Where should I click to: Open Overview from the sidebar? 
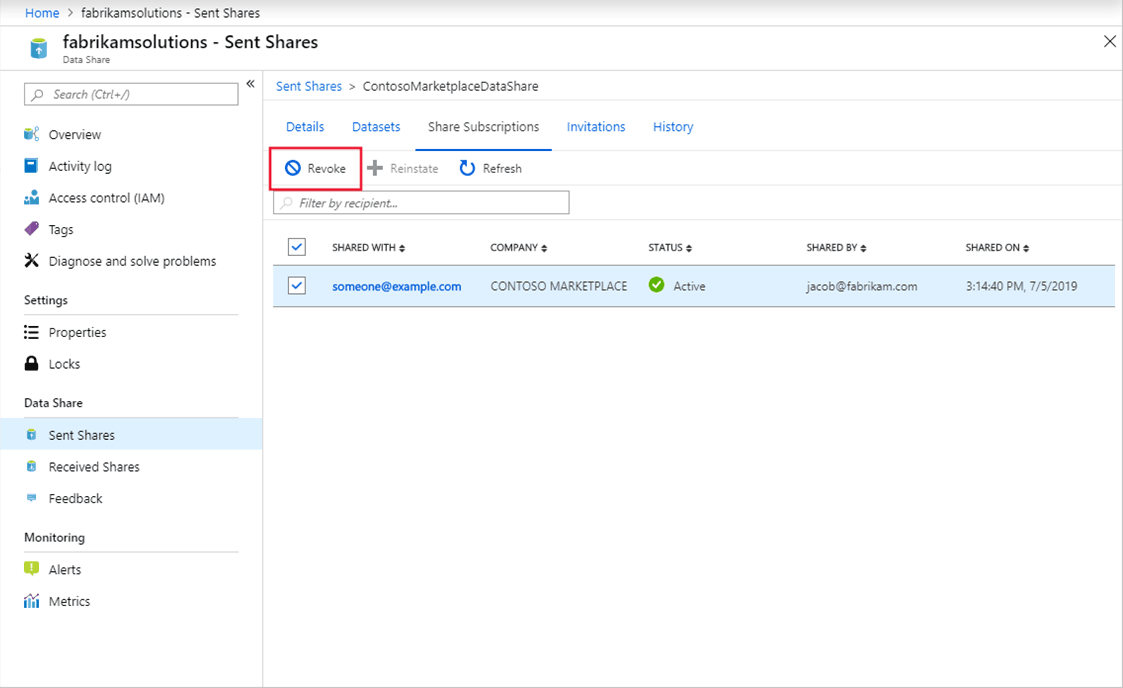click(78, 134)
